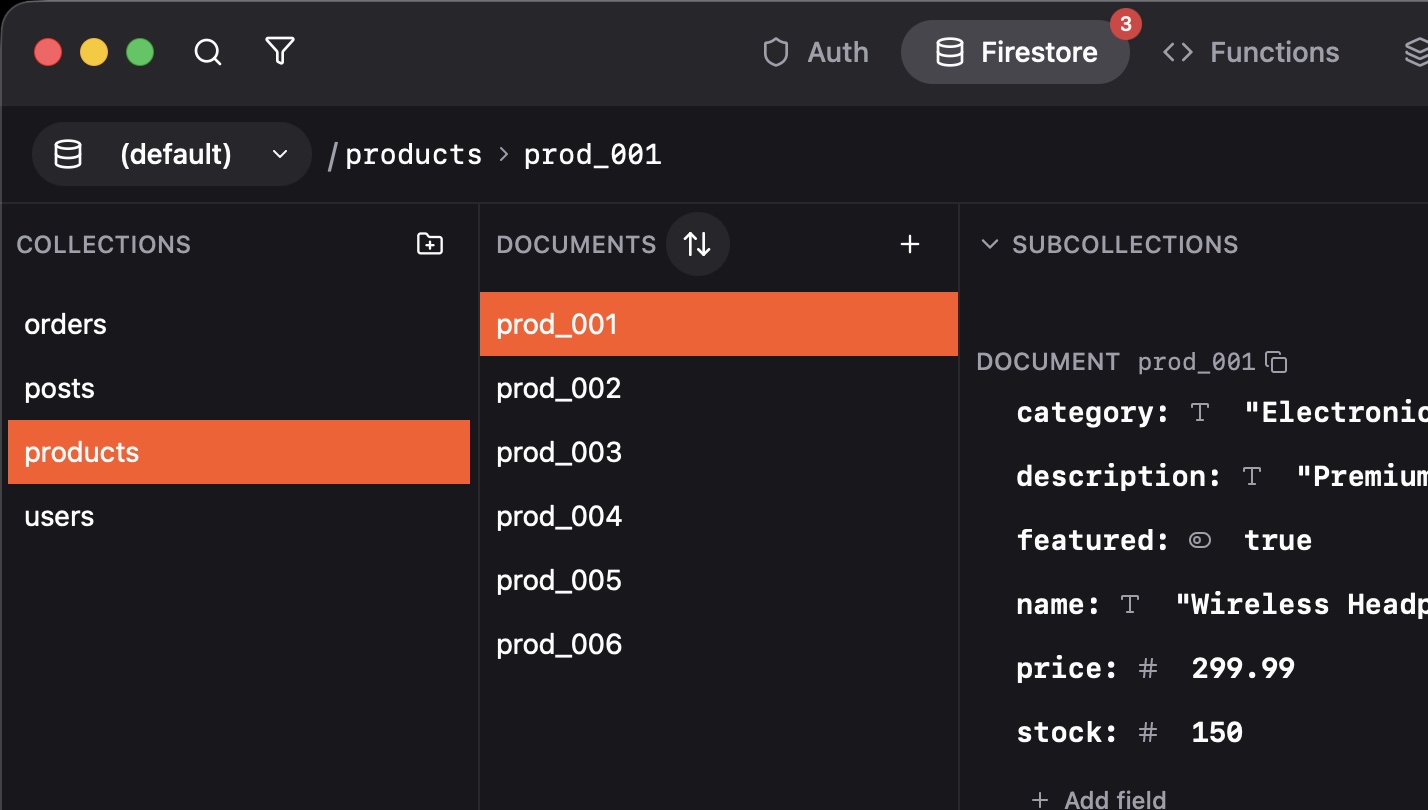Viewport: 1428px width, 810px height.
Task: Copy the prod_001 document ID
Action: 1276,361
